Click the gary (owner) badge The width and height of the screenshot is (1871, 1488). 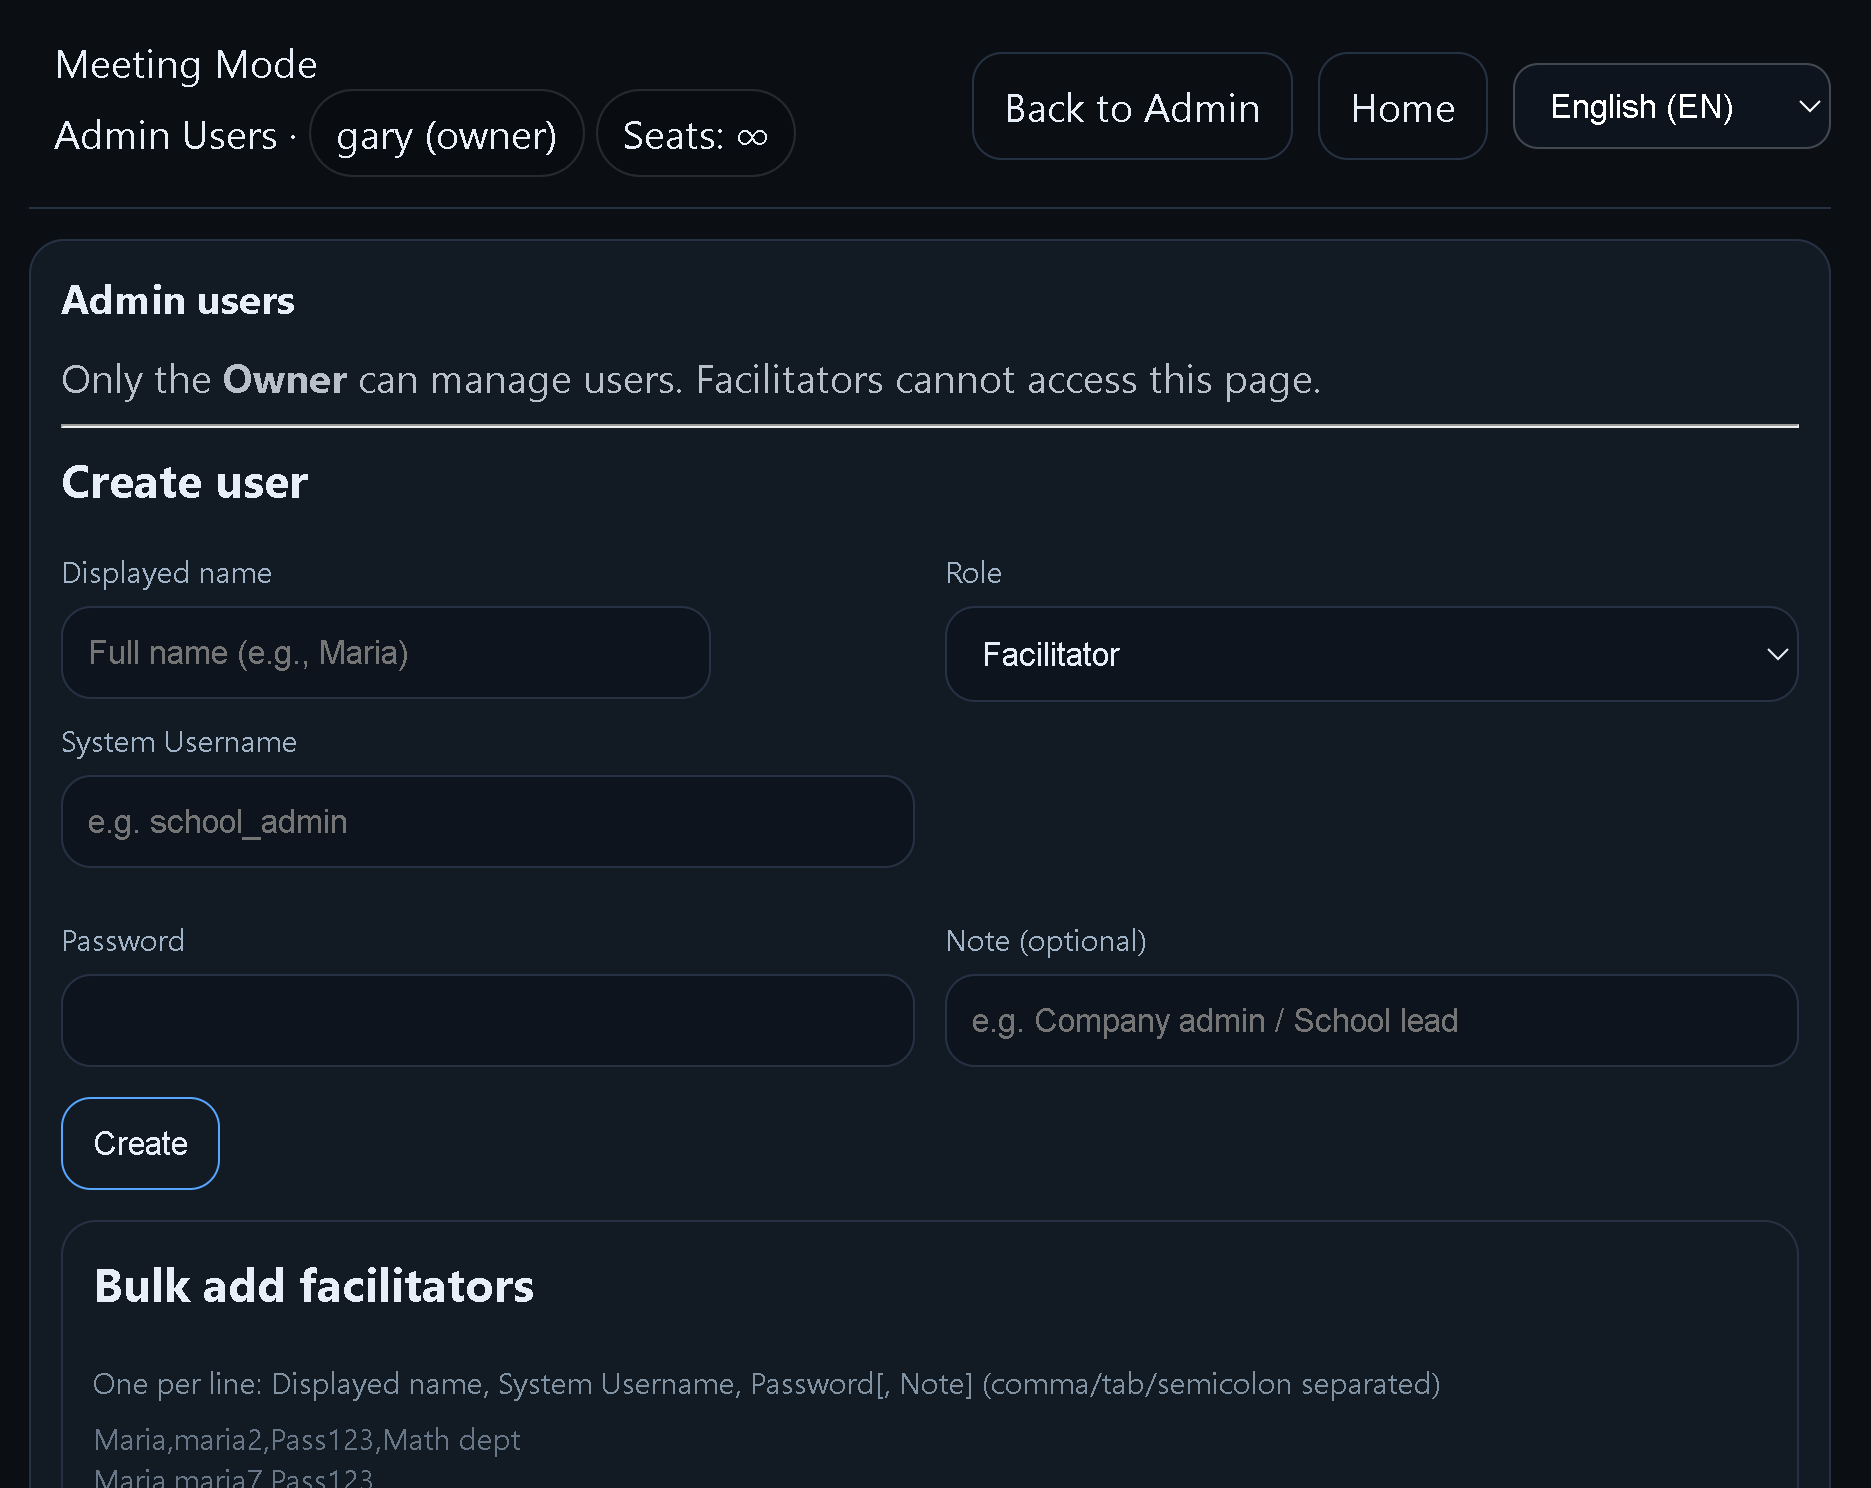pos(446,135)
